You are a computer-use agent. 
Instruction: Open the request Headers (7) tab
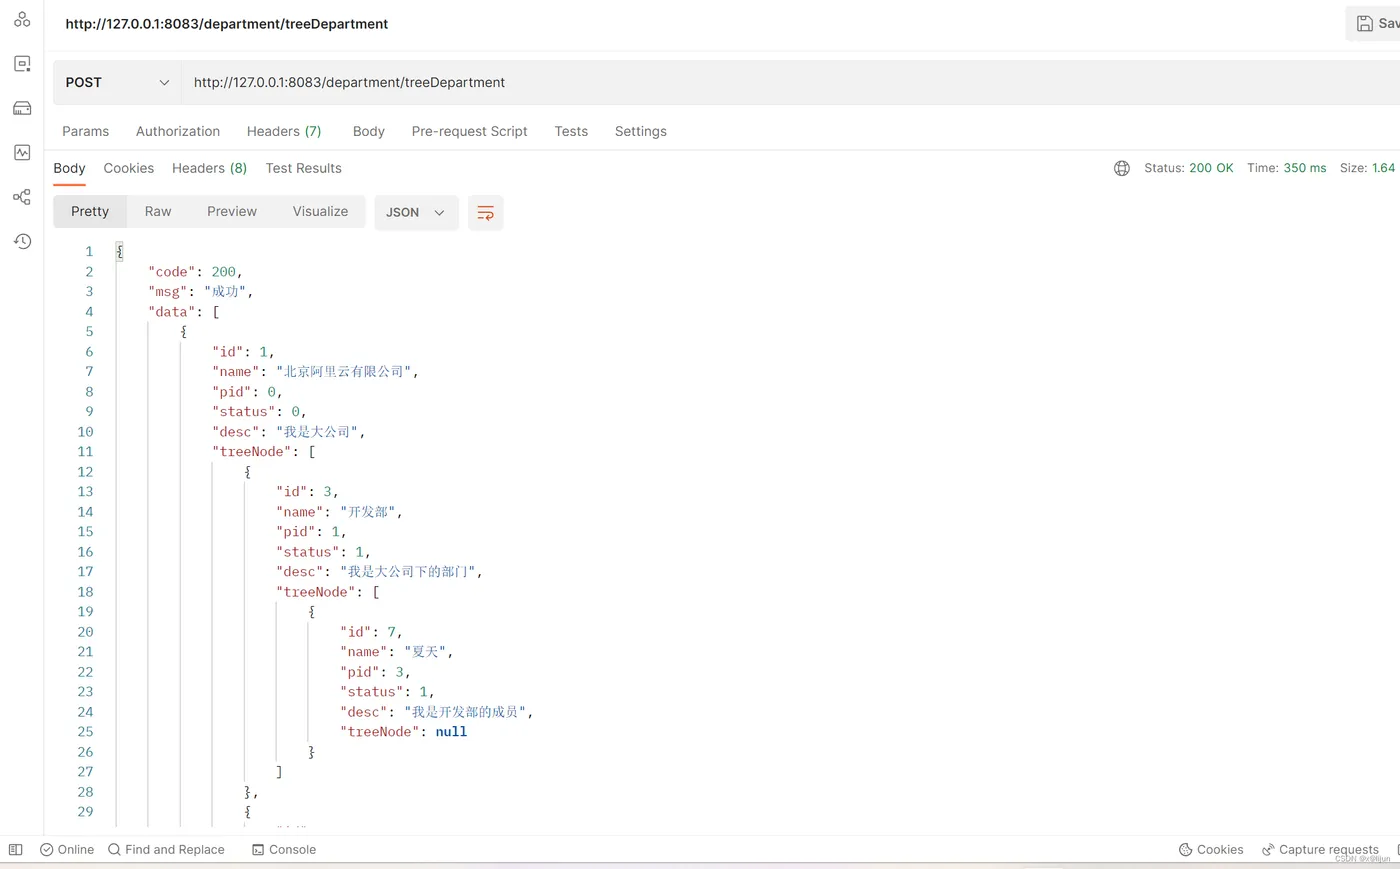click(284, 131)
